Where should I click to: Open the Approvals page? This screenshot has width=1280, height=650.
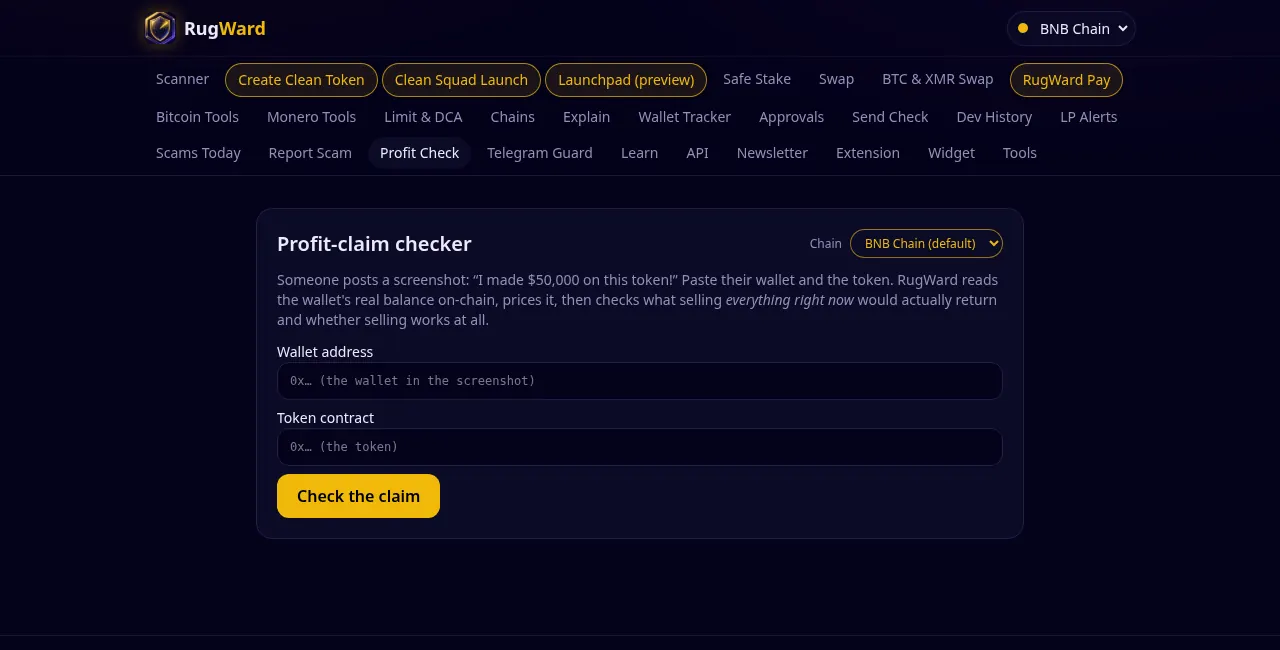[x=791, y=117]
